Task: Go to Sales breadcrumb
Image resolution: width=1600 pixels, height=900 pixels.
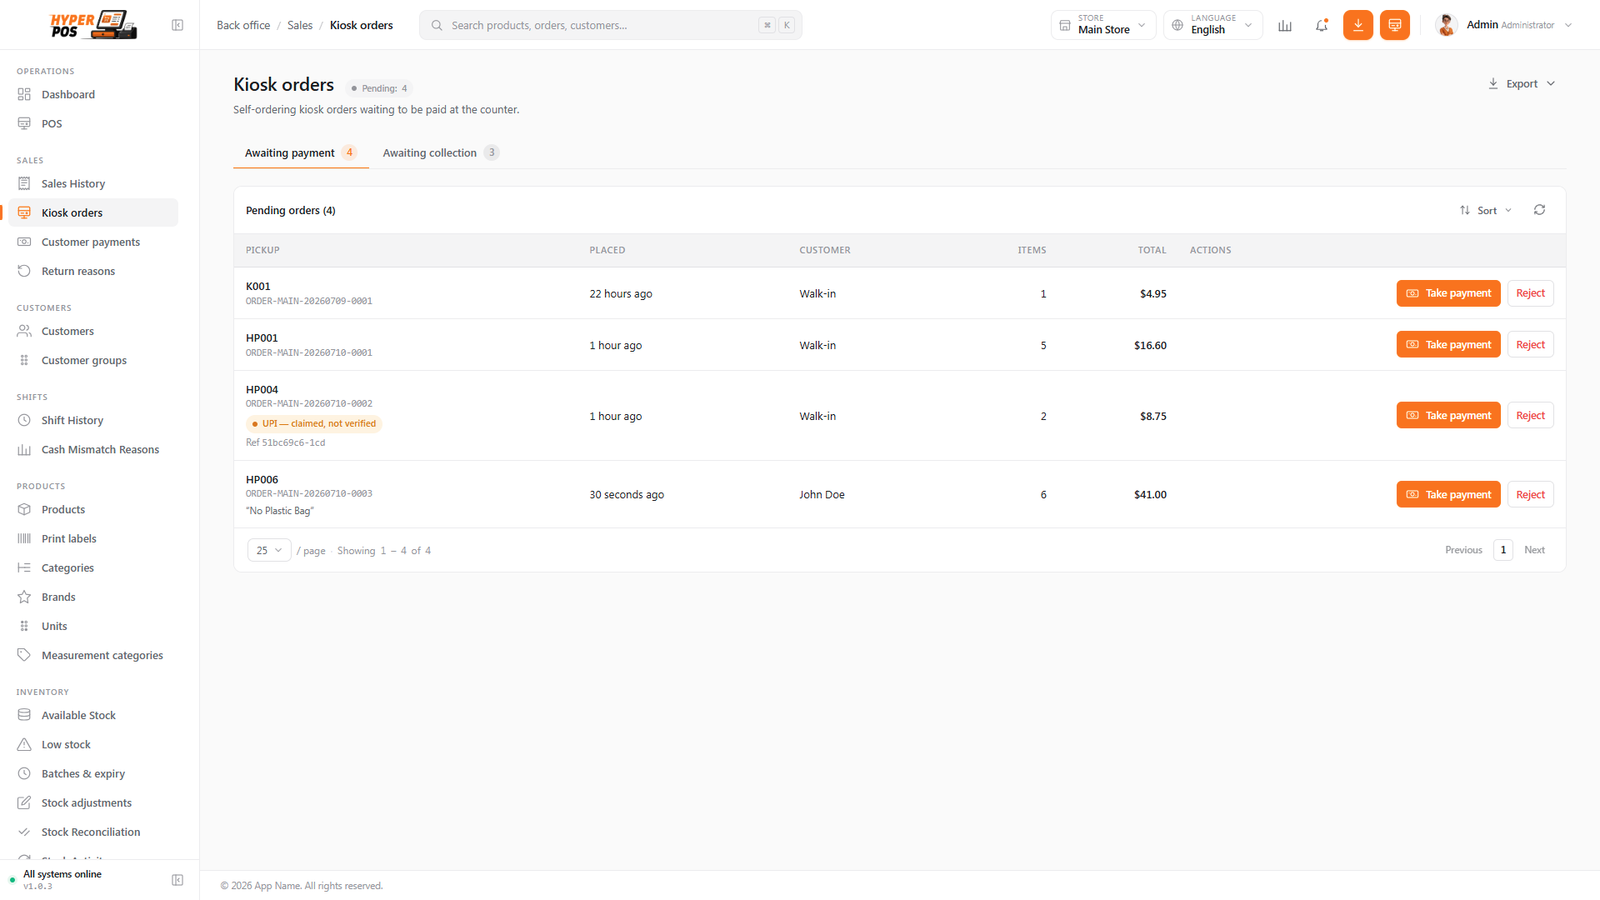Action: coord(300,25)
